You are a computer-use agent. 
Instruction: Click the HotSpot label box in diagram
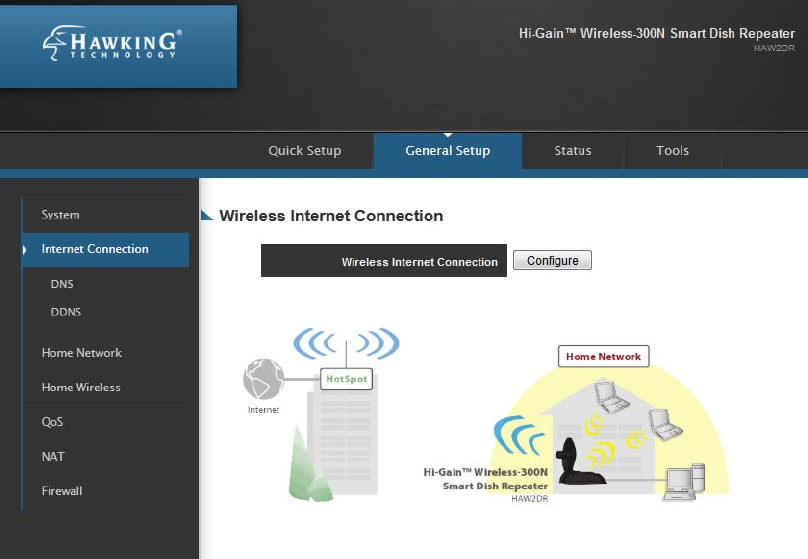(346, 379)
